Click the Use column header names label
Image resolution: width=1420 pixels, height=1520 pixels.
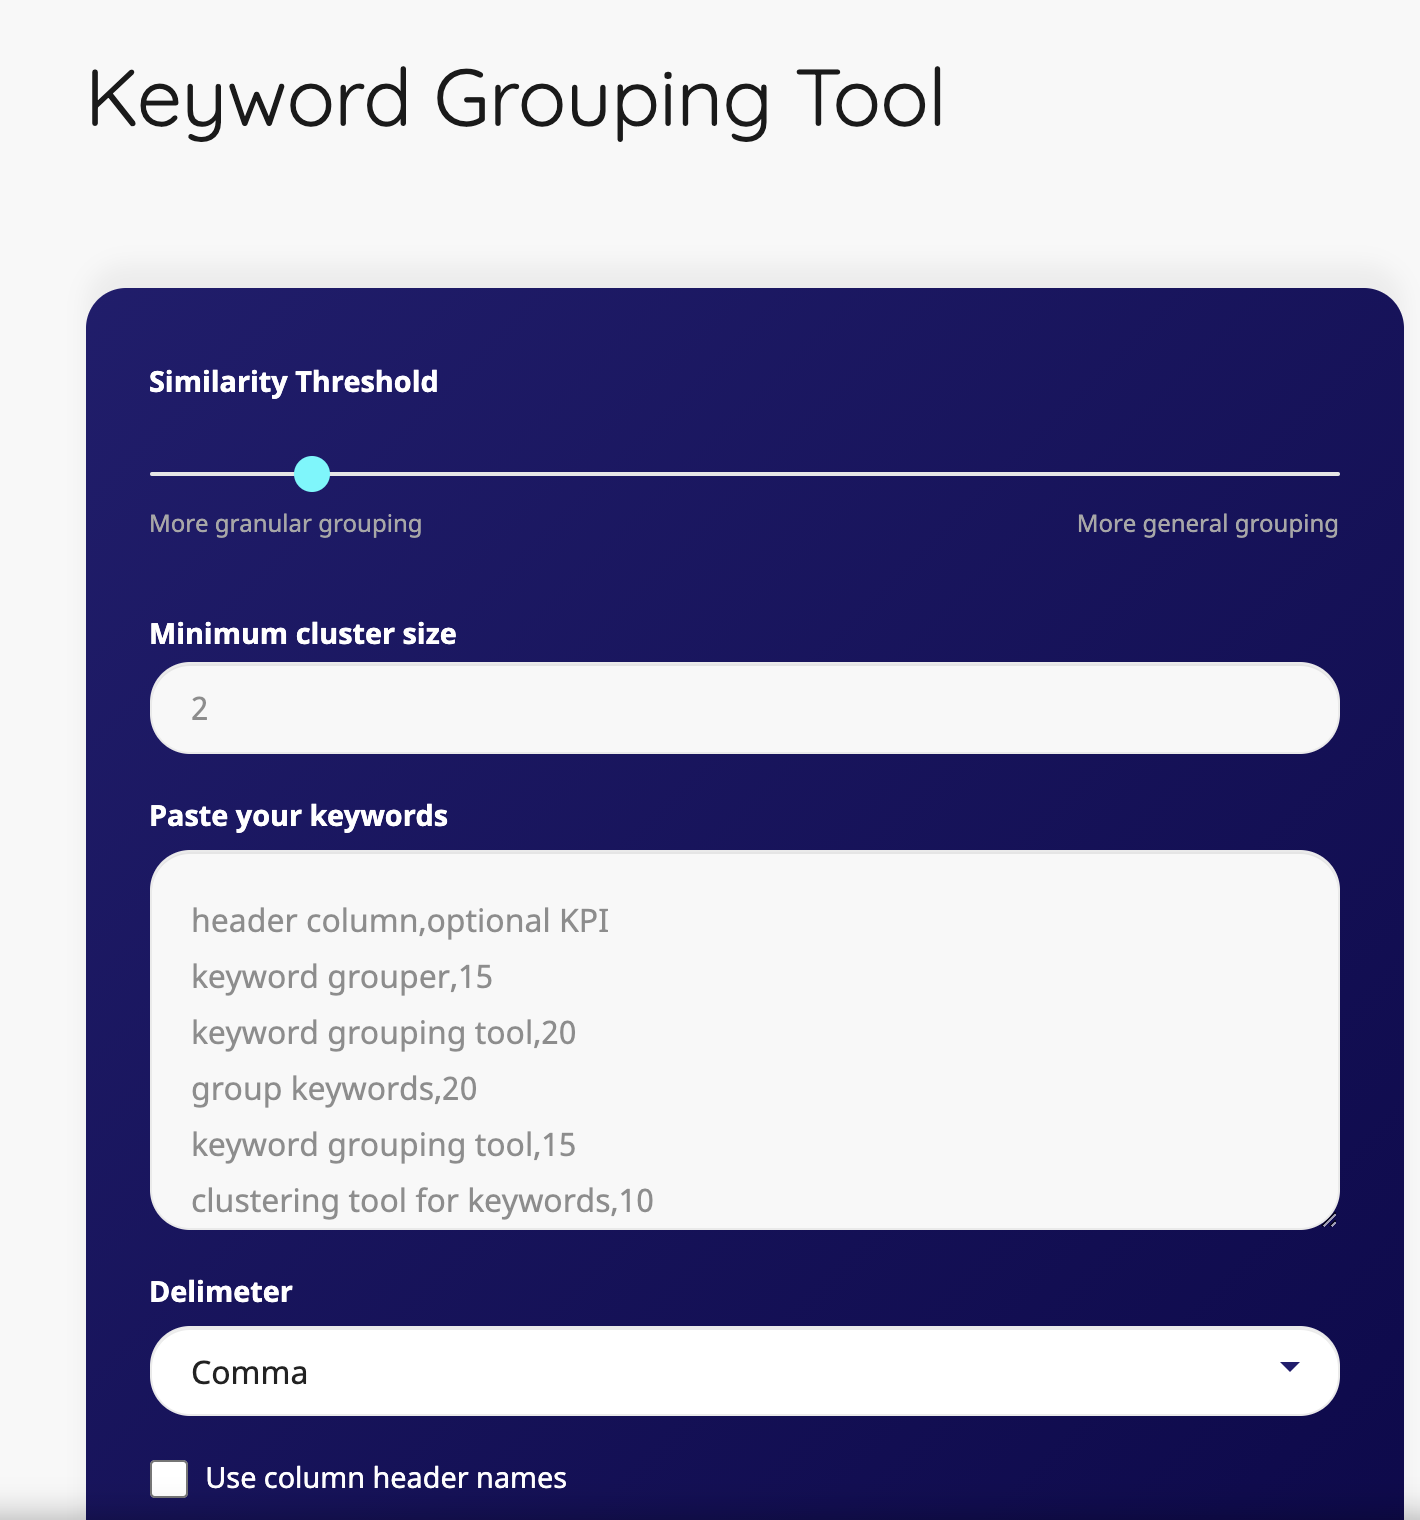pos(386,1478)
